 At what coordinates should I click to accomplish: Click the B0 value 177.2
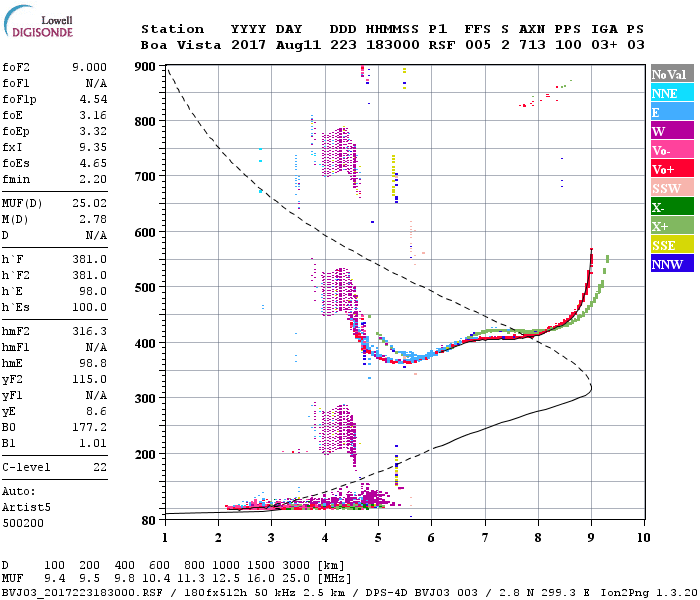89,428
